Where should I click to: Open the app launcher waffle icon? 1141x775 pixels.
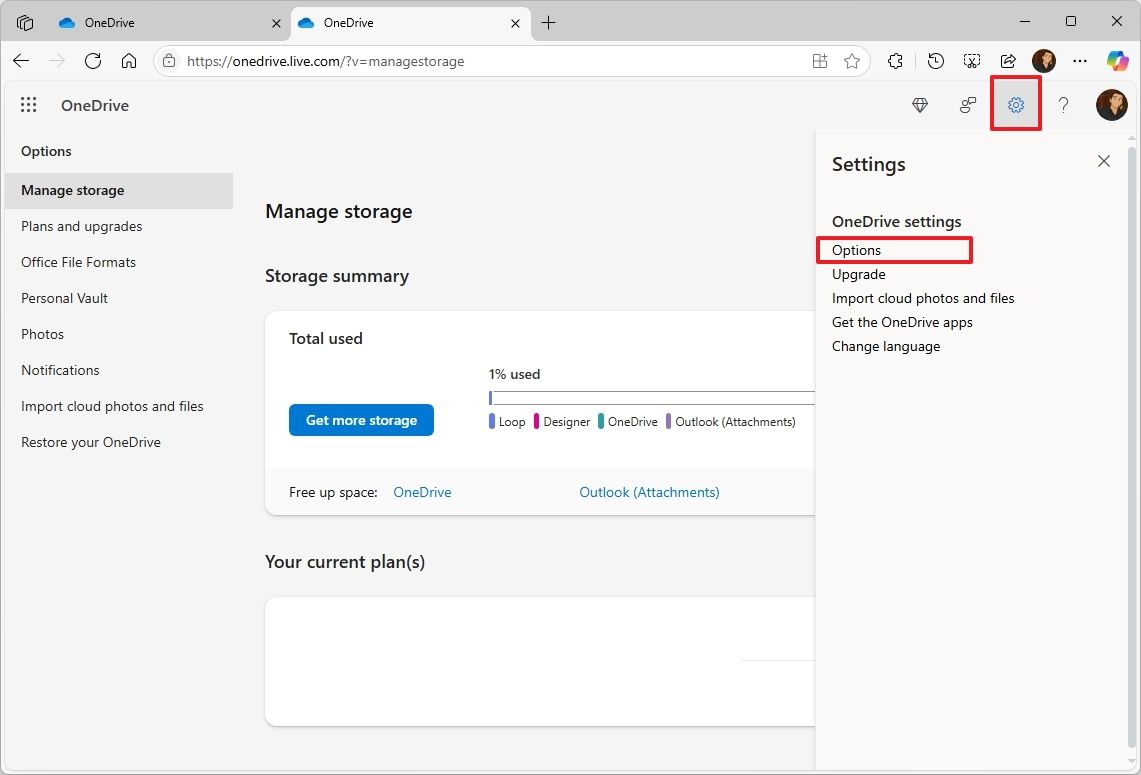[x=29, y=105]
